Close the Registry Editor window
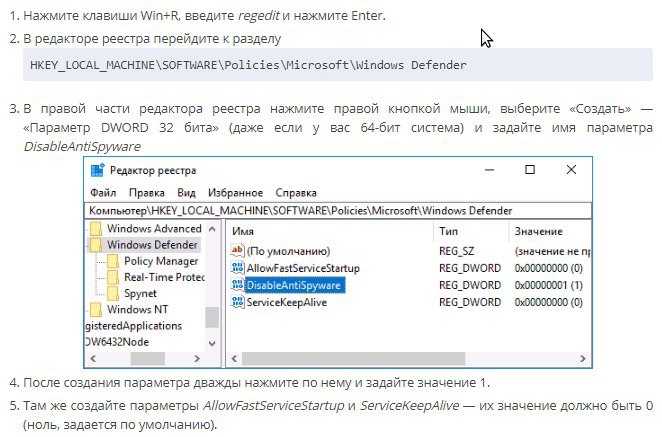 coord(571,170)
